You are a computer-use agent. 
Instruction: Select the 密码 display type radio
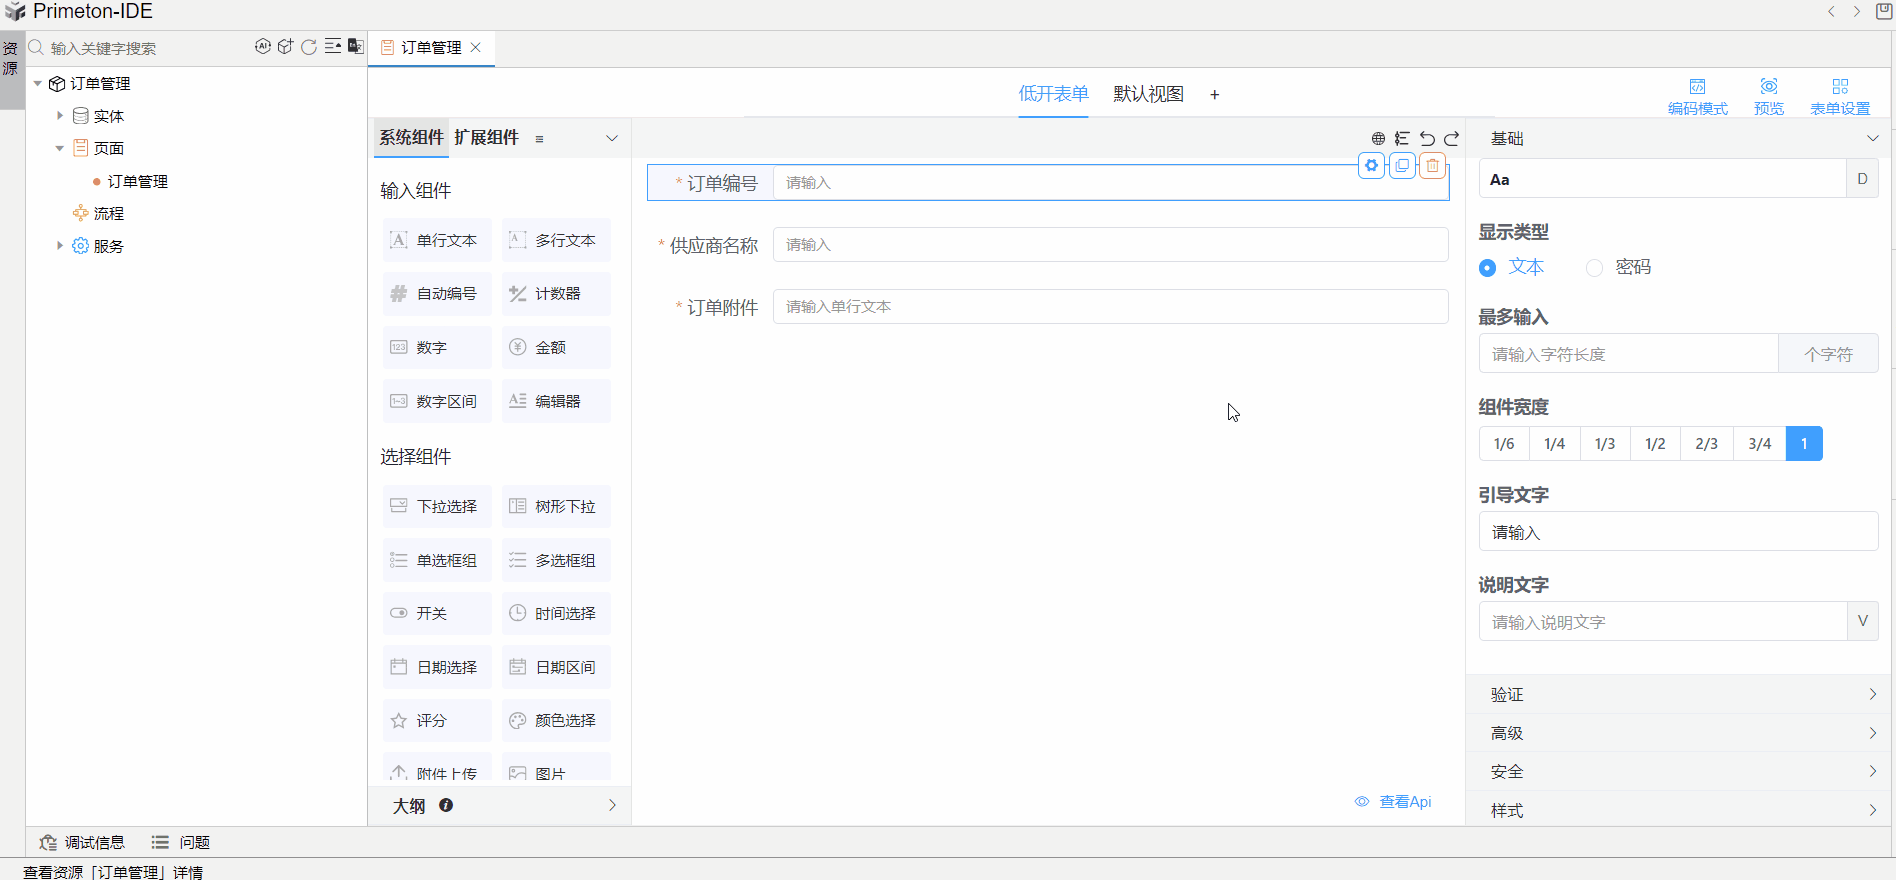[x=1595, y=268]
